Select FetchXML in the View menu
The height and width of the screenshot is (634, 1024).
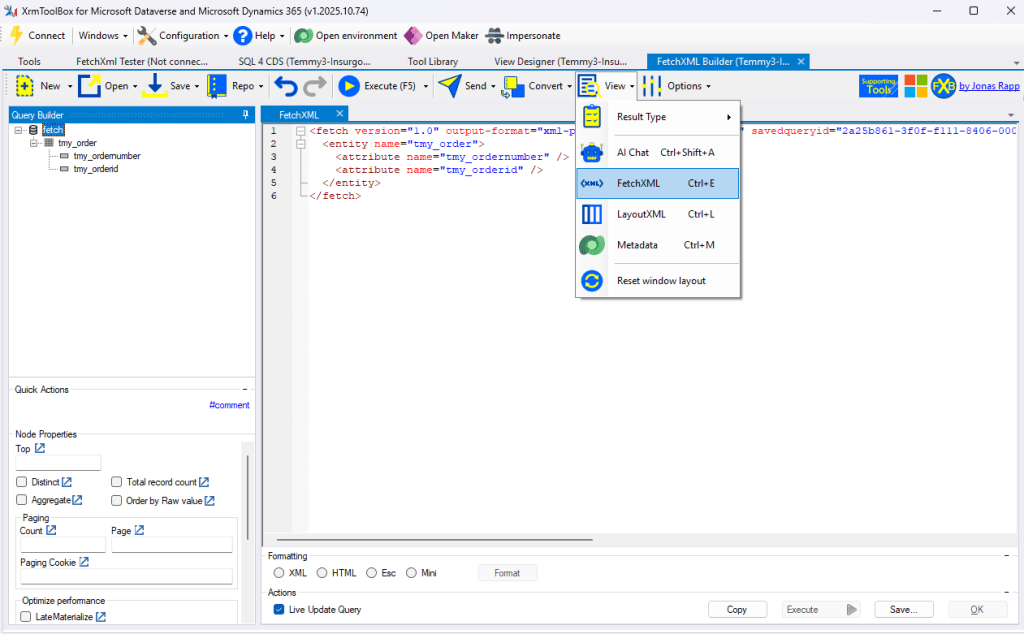point(658,183)
